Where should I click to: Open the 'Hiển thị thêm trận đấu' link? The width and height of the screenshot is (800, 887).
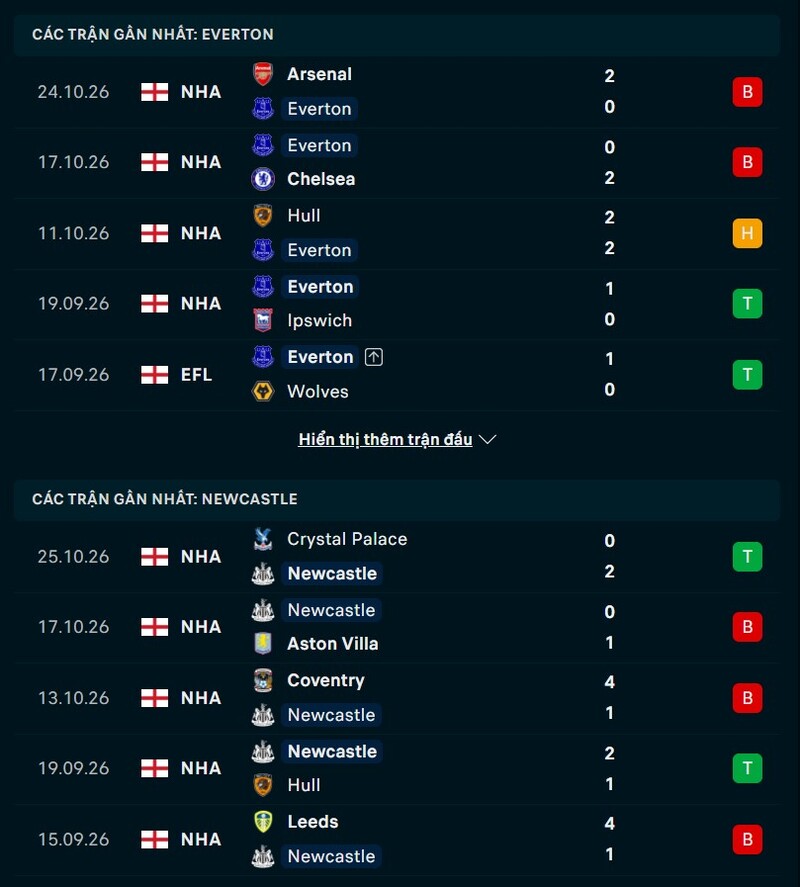385,440
